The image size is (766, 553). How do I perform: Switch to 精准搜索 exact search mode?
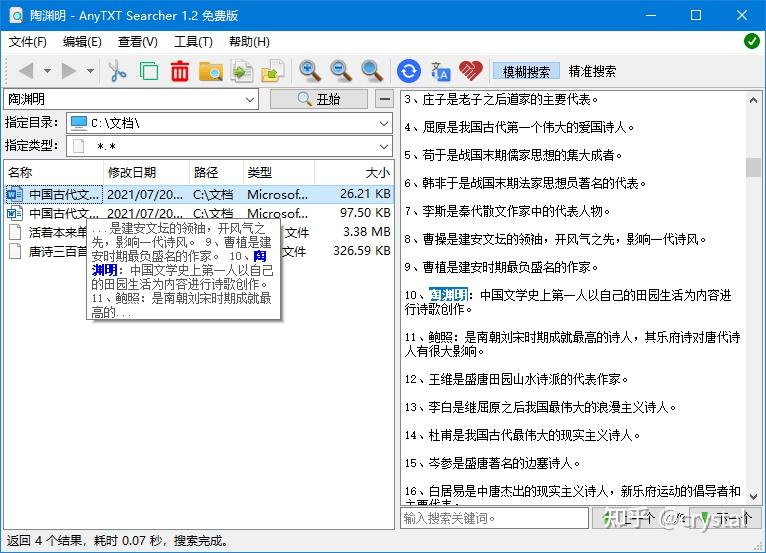click(592, 72)
